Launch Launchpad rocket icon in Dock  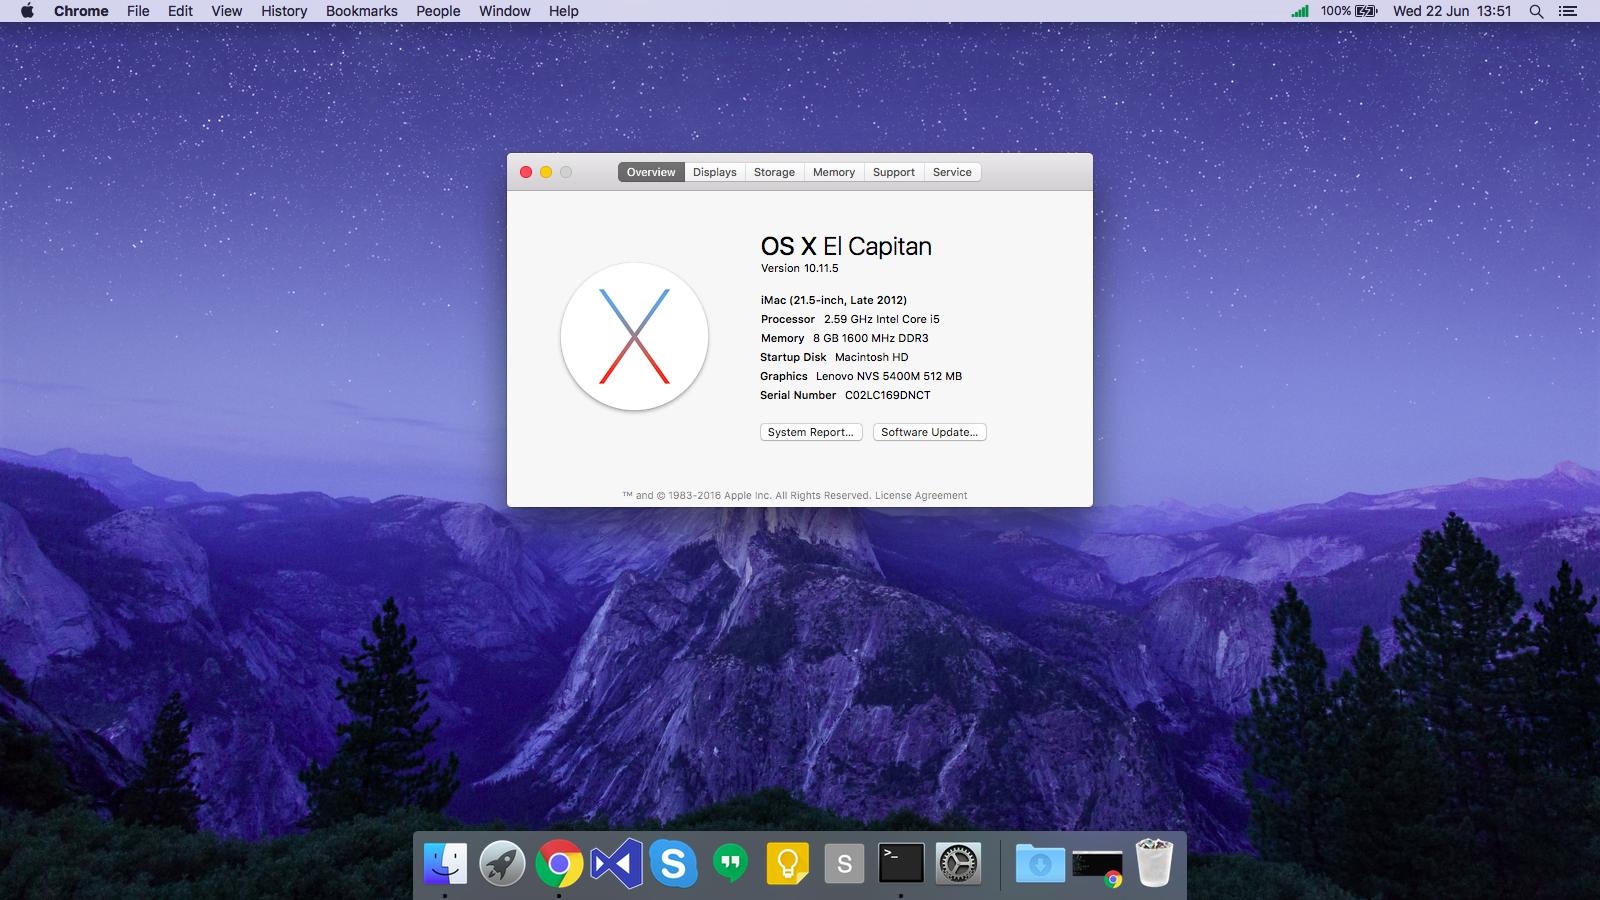[502, 862]
